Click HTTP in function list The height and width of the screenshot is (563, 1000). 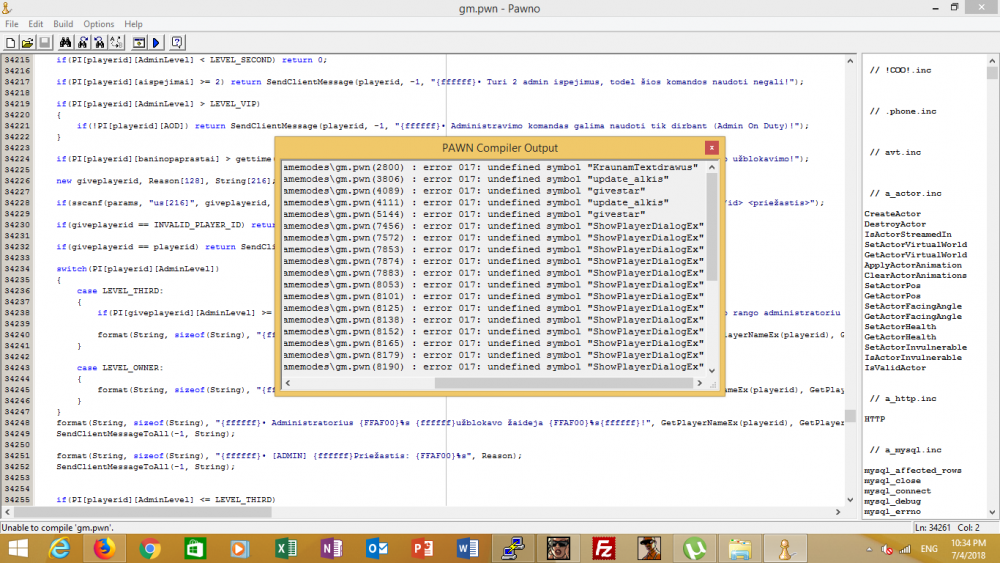coord(874,419)
